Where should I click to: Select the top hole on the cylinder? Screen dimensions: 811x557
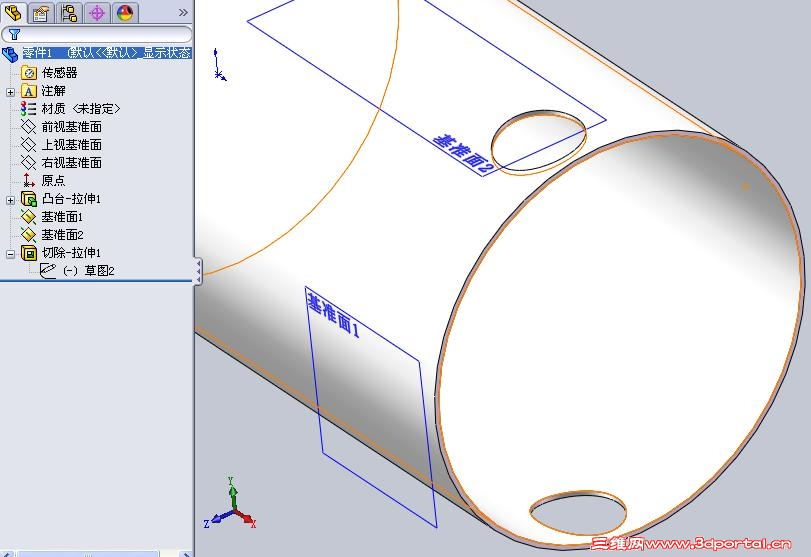click(x=538, y=142)
